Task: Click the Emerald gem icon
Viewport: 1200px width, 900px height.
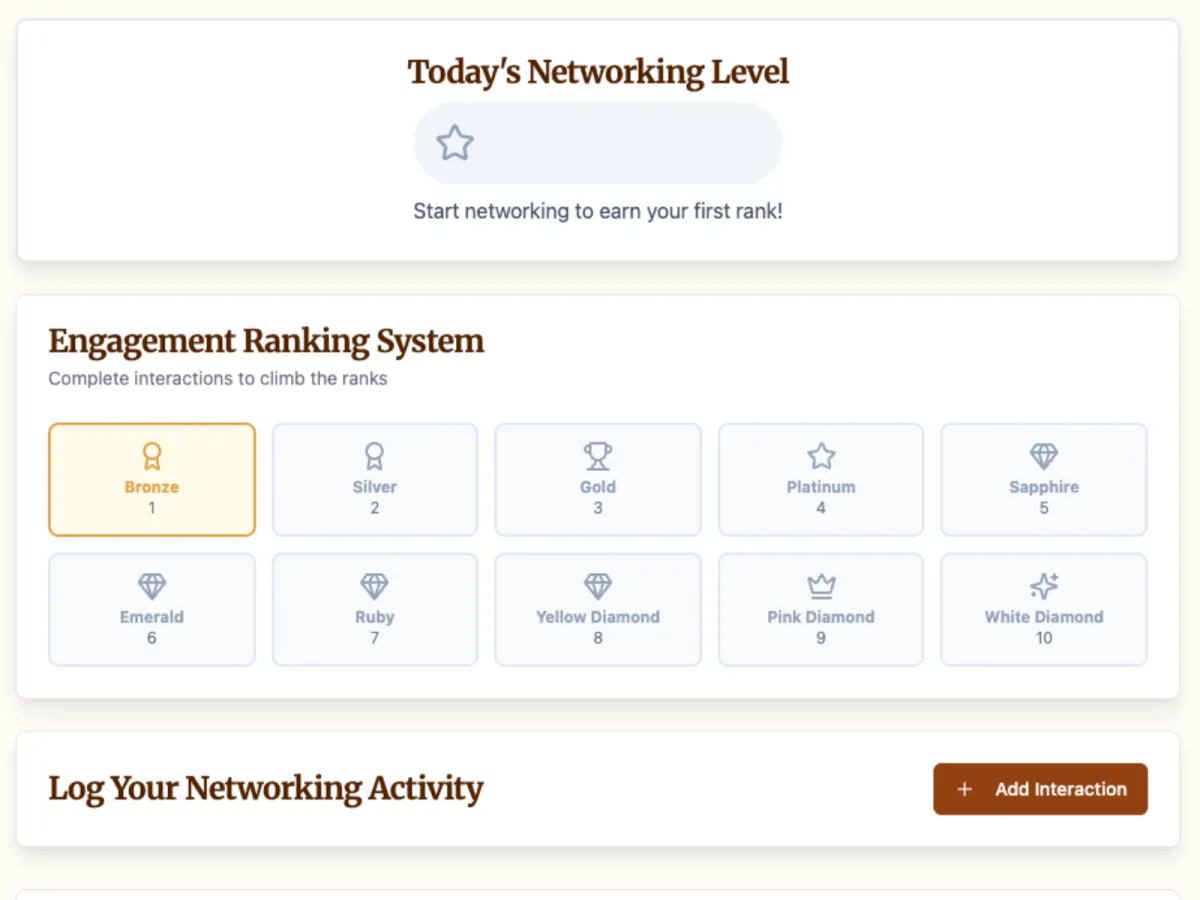Action: pyautogui.click(x=152, y=587)
